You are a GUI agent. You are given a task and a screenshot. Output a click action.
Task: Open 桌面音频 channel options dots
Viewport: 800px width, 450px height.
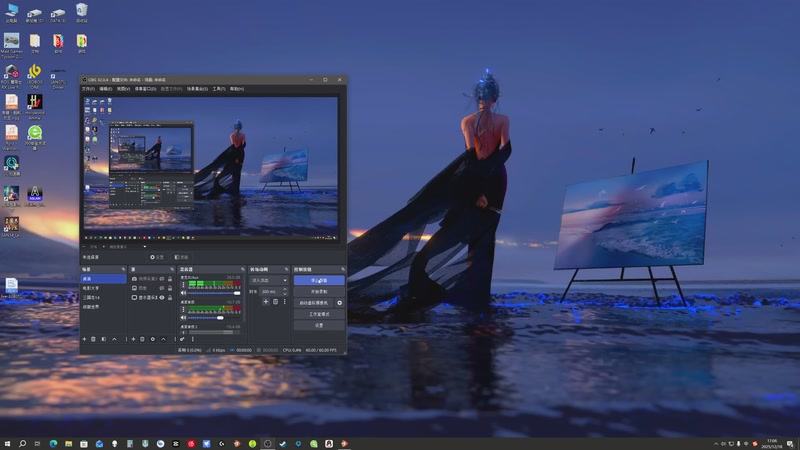[x=183, y=310]
